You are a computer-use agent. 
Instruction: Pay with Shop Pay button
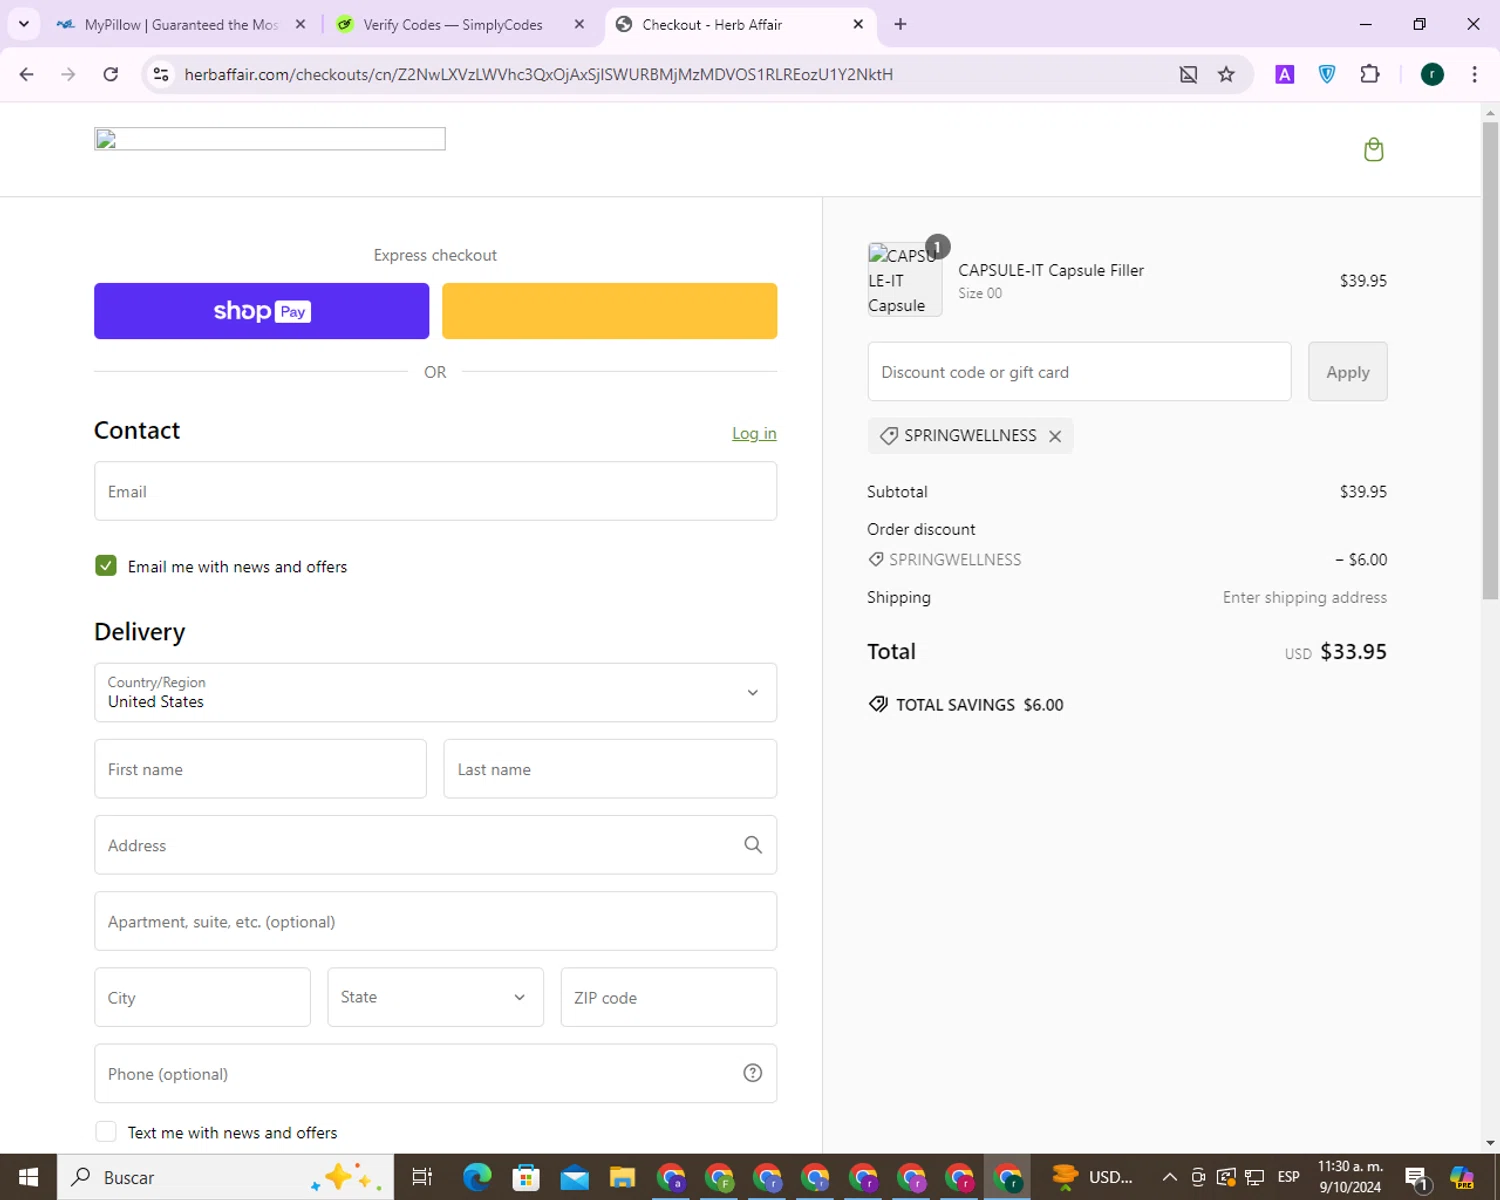(x=261, y=311)
